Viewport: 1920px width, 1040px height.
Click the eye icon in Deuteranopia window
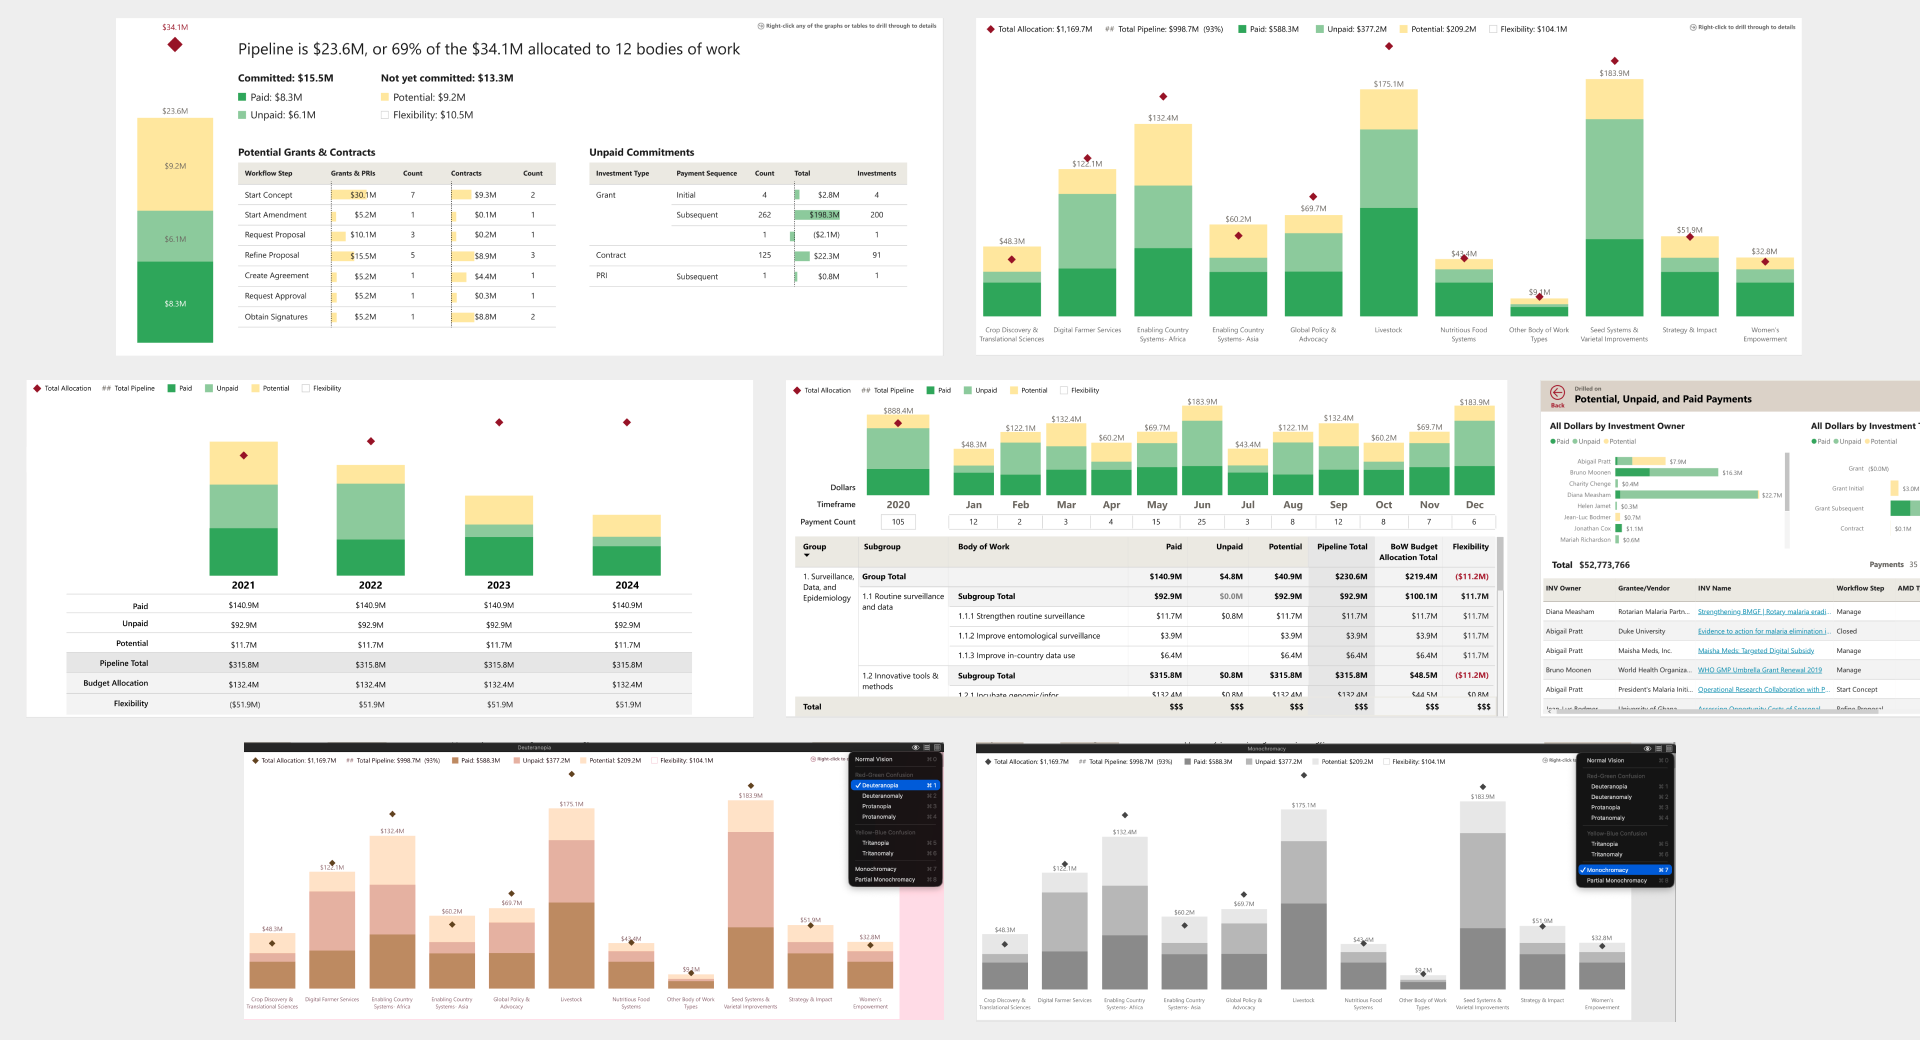point(915,747)
